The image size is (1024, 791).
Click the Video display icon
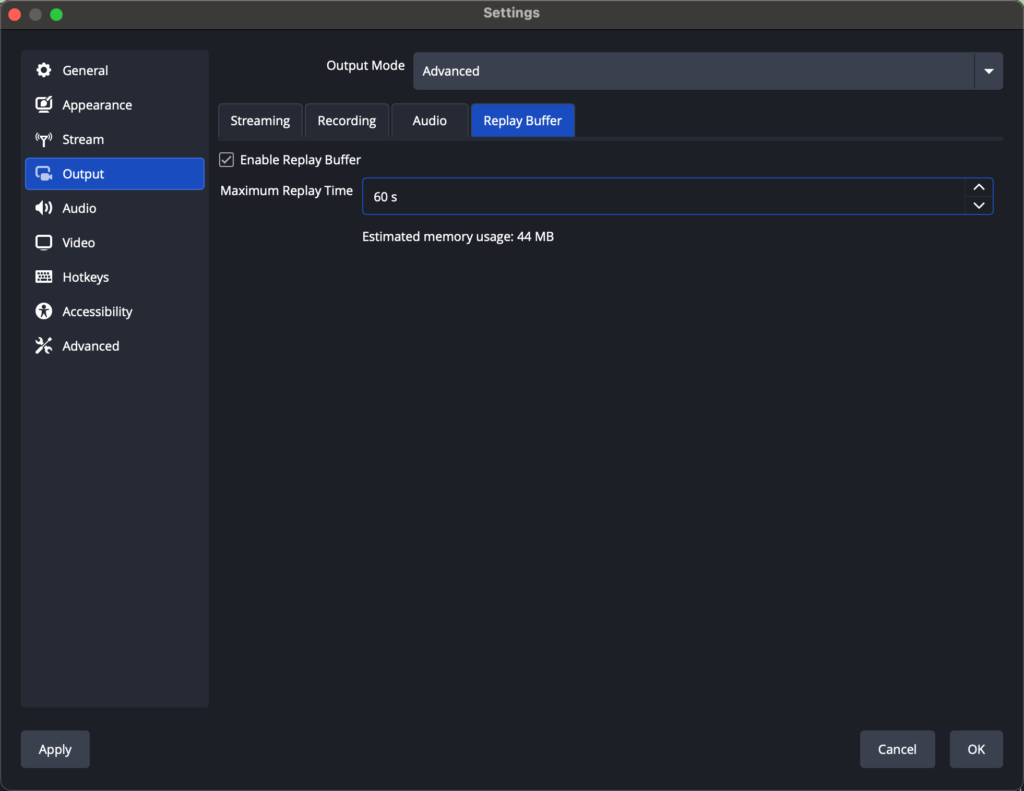pyautogui.click(x=44, y=242)
